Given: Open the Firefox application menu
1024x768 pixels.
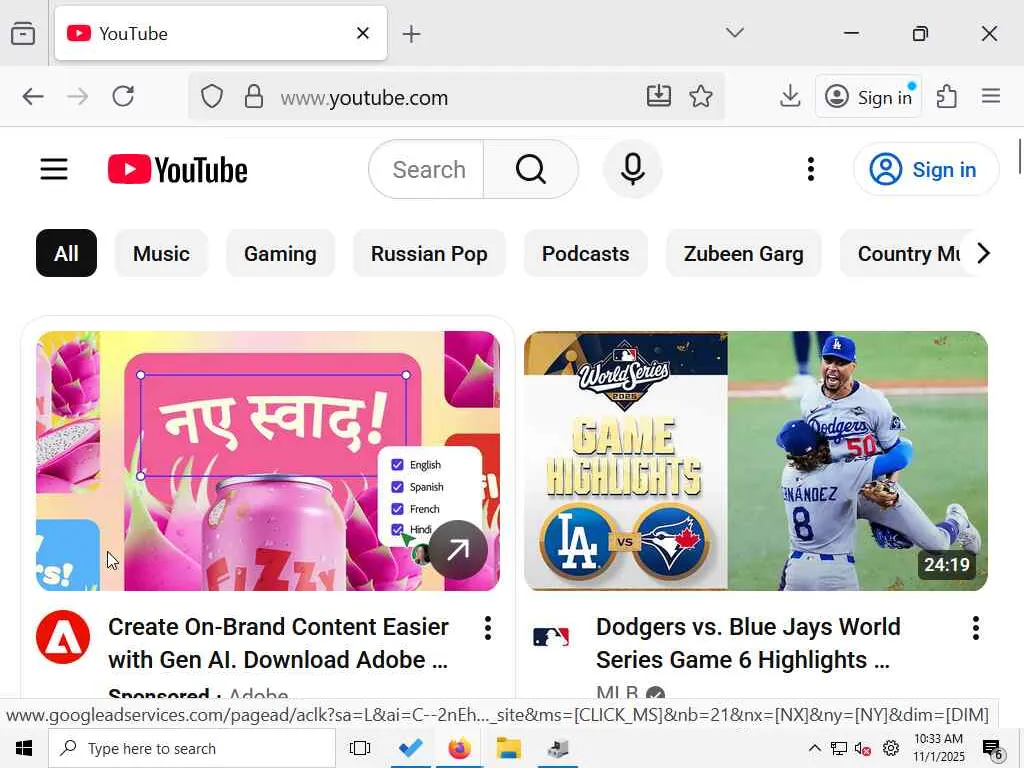Looking at the screenshot, I should click(x=991, y=97).
